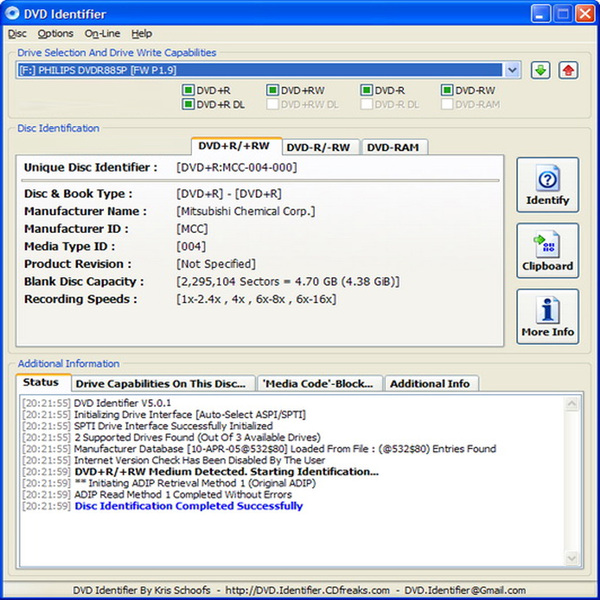This screenshot has height=600, width=600.
Task: Open Drive Capabilities On This Disc tab
Action: click(163, 383)
